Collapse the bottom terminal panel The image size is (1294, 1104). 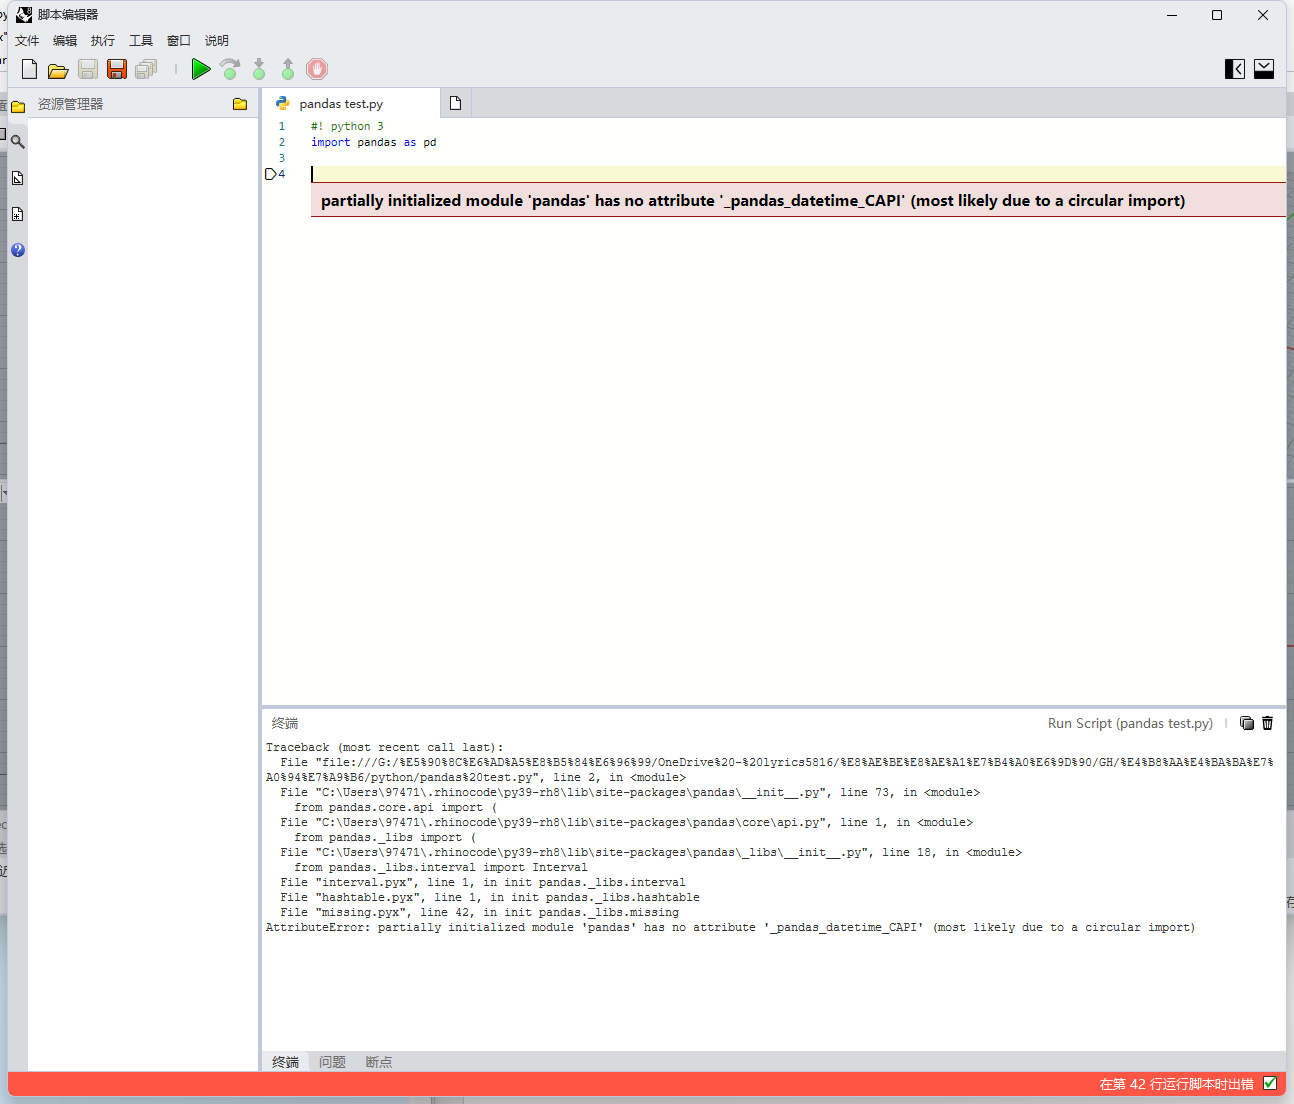tap(1263, 68)
